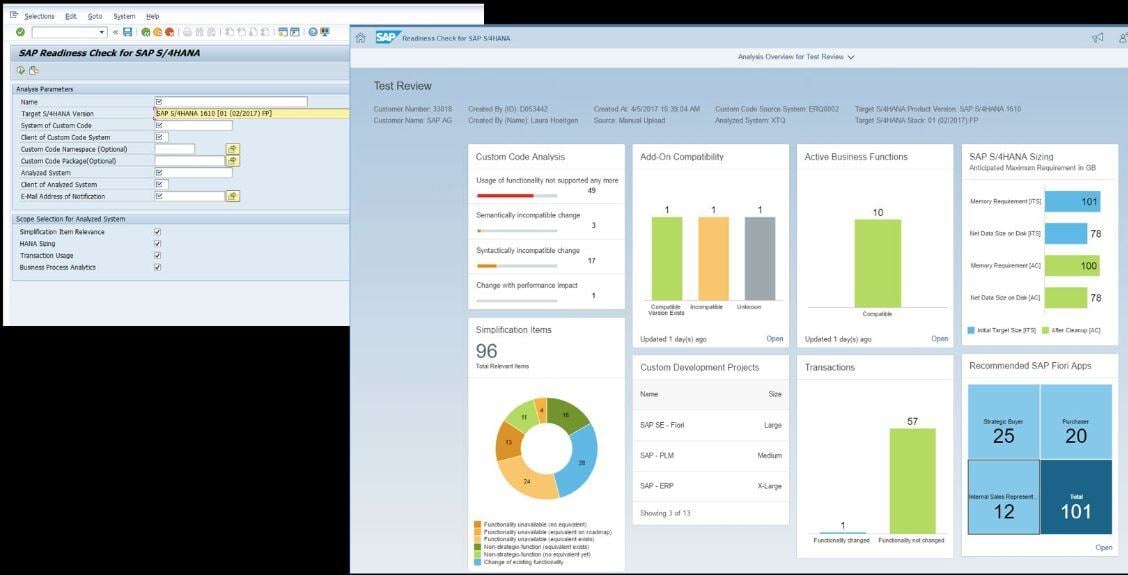Click the System of Custom Code input field
The image size is (1128, 575).
pos(194,125)
